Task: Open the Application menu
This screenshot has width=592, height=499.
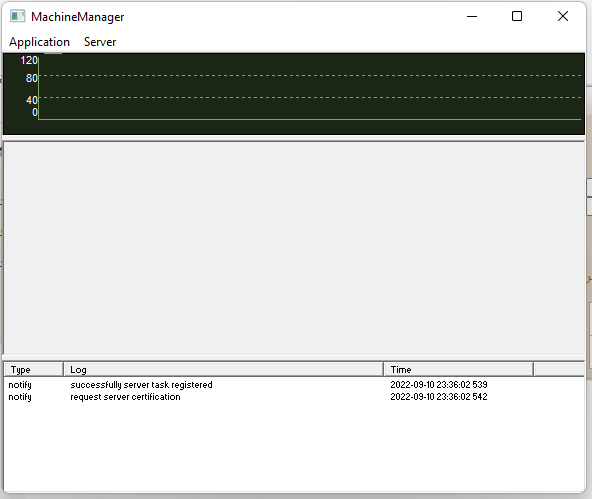Action: coord(39,42)
